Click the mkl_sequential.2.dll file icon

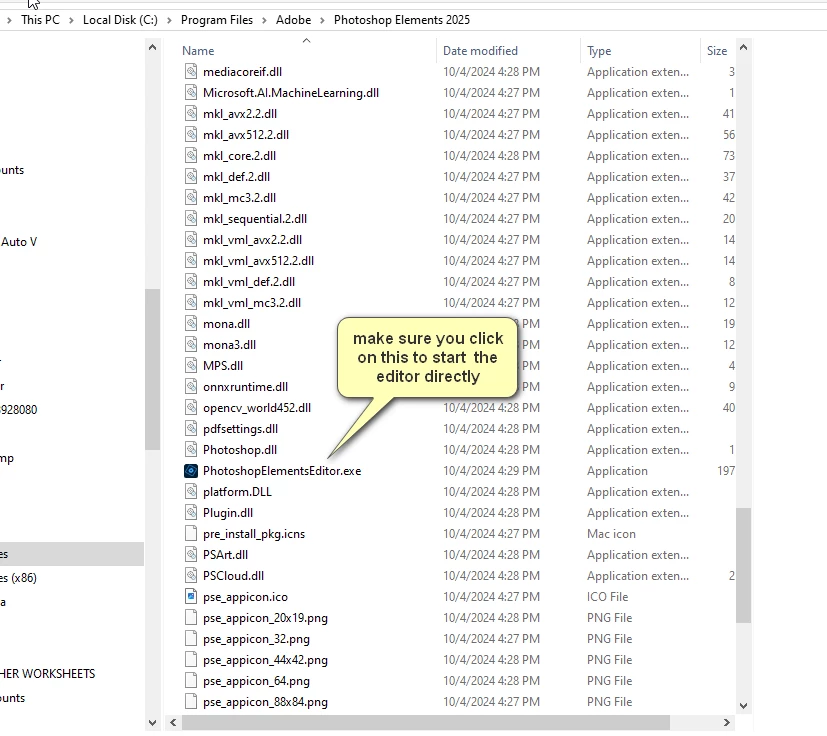[x=191, y=218]
